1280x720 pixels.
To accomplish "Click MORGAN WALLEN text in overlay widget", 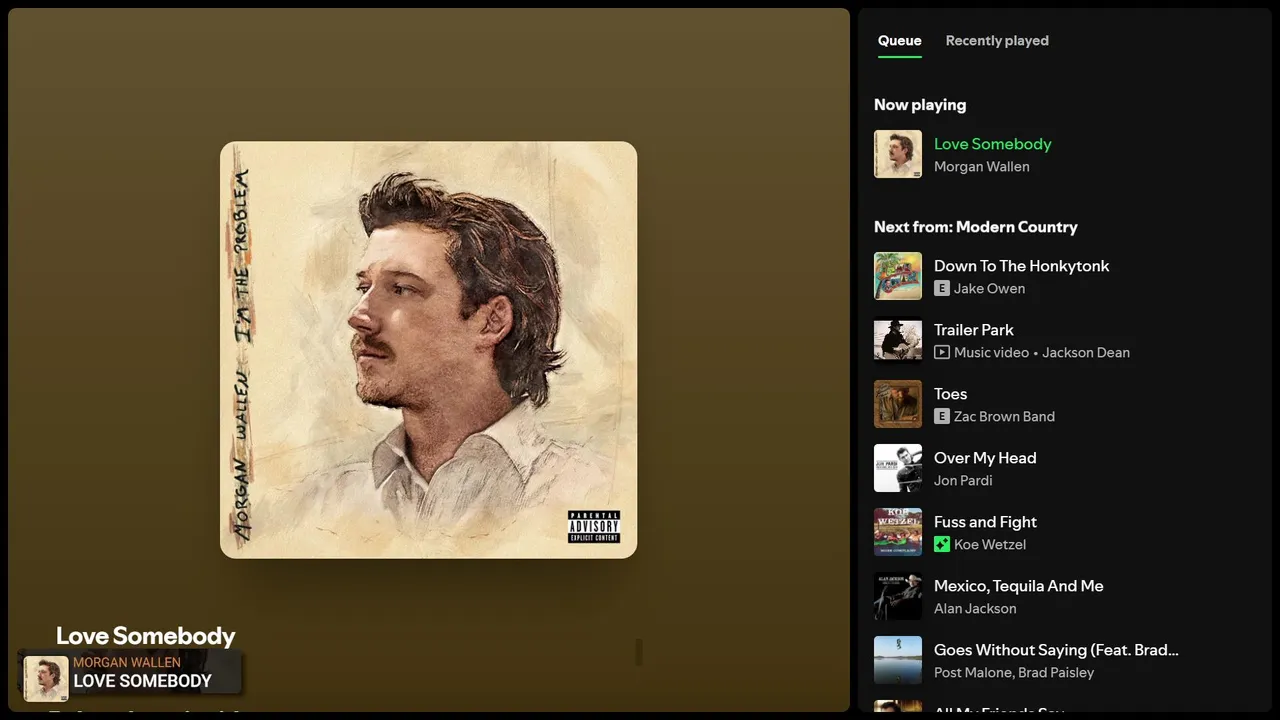I will click(127, 662).
